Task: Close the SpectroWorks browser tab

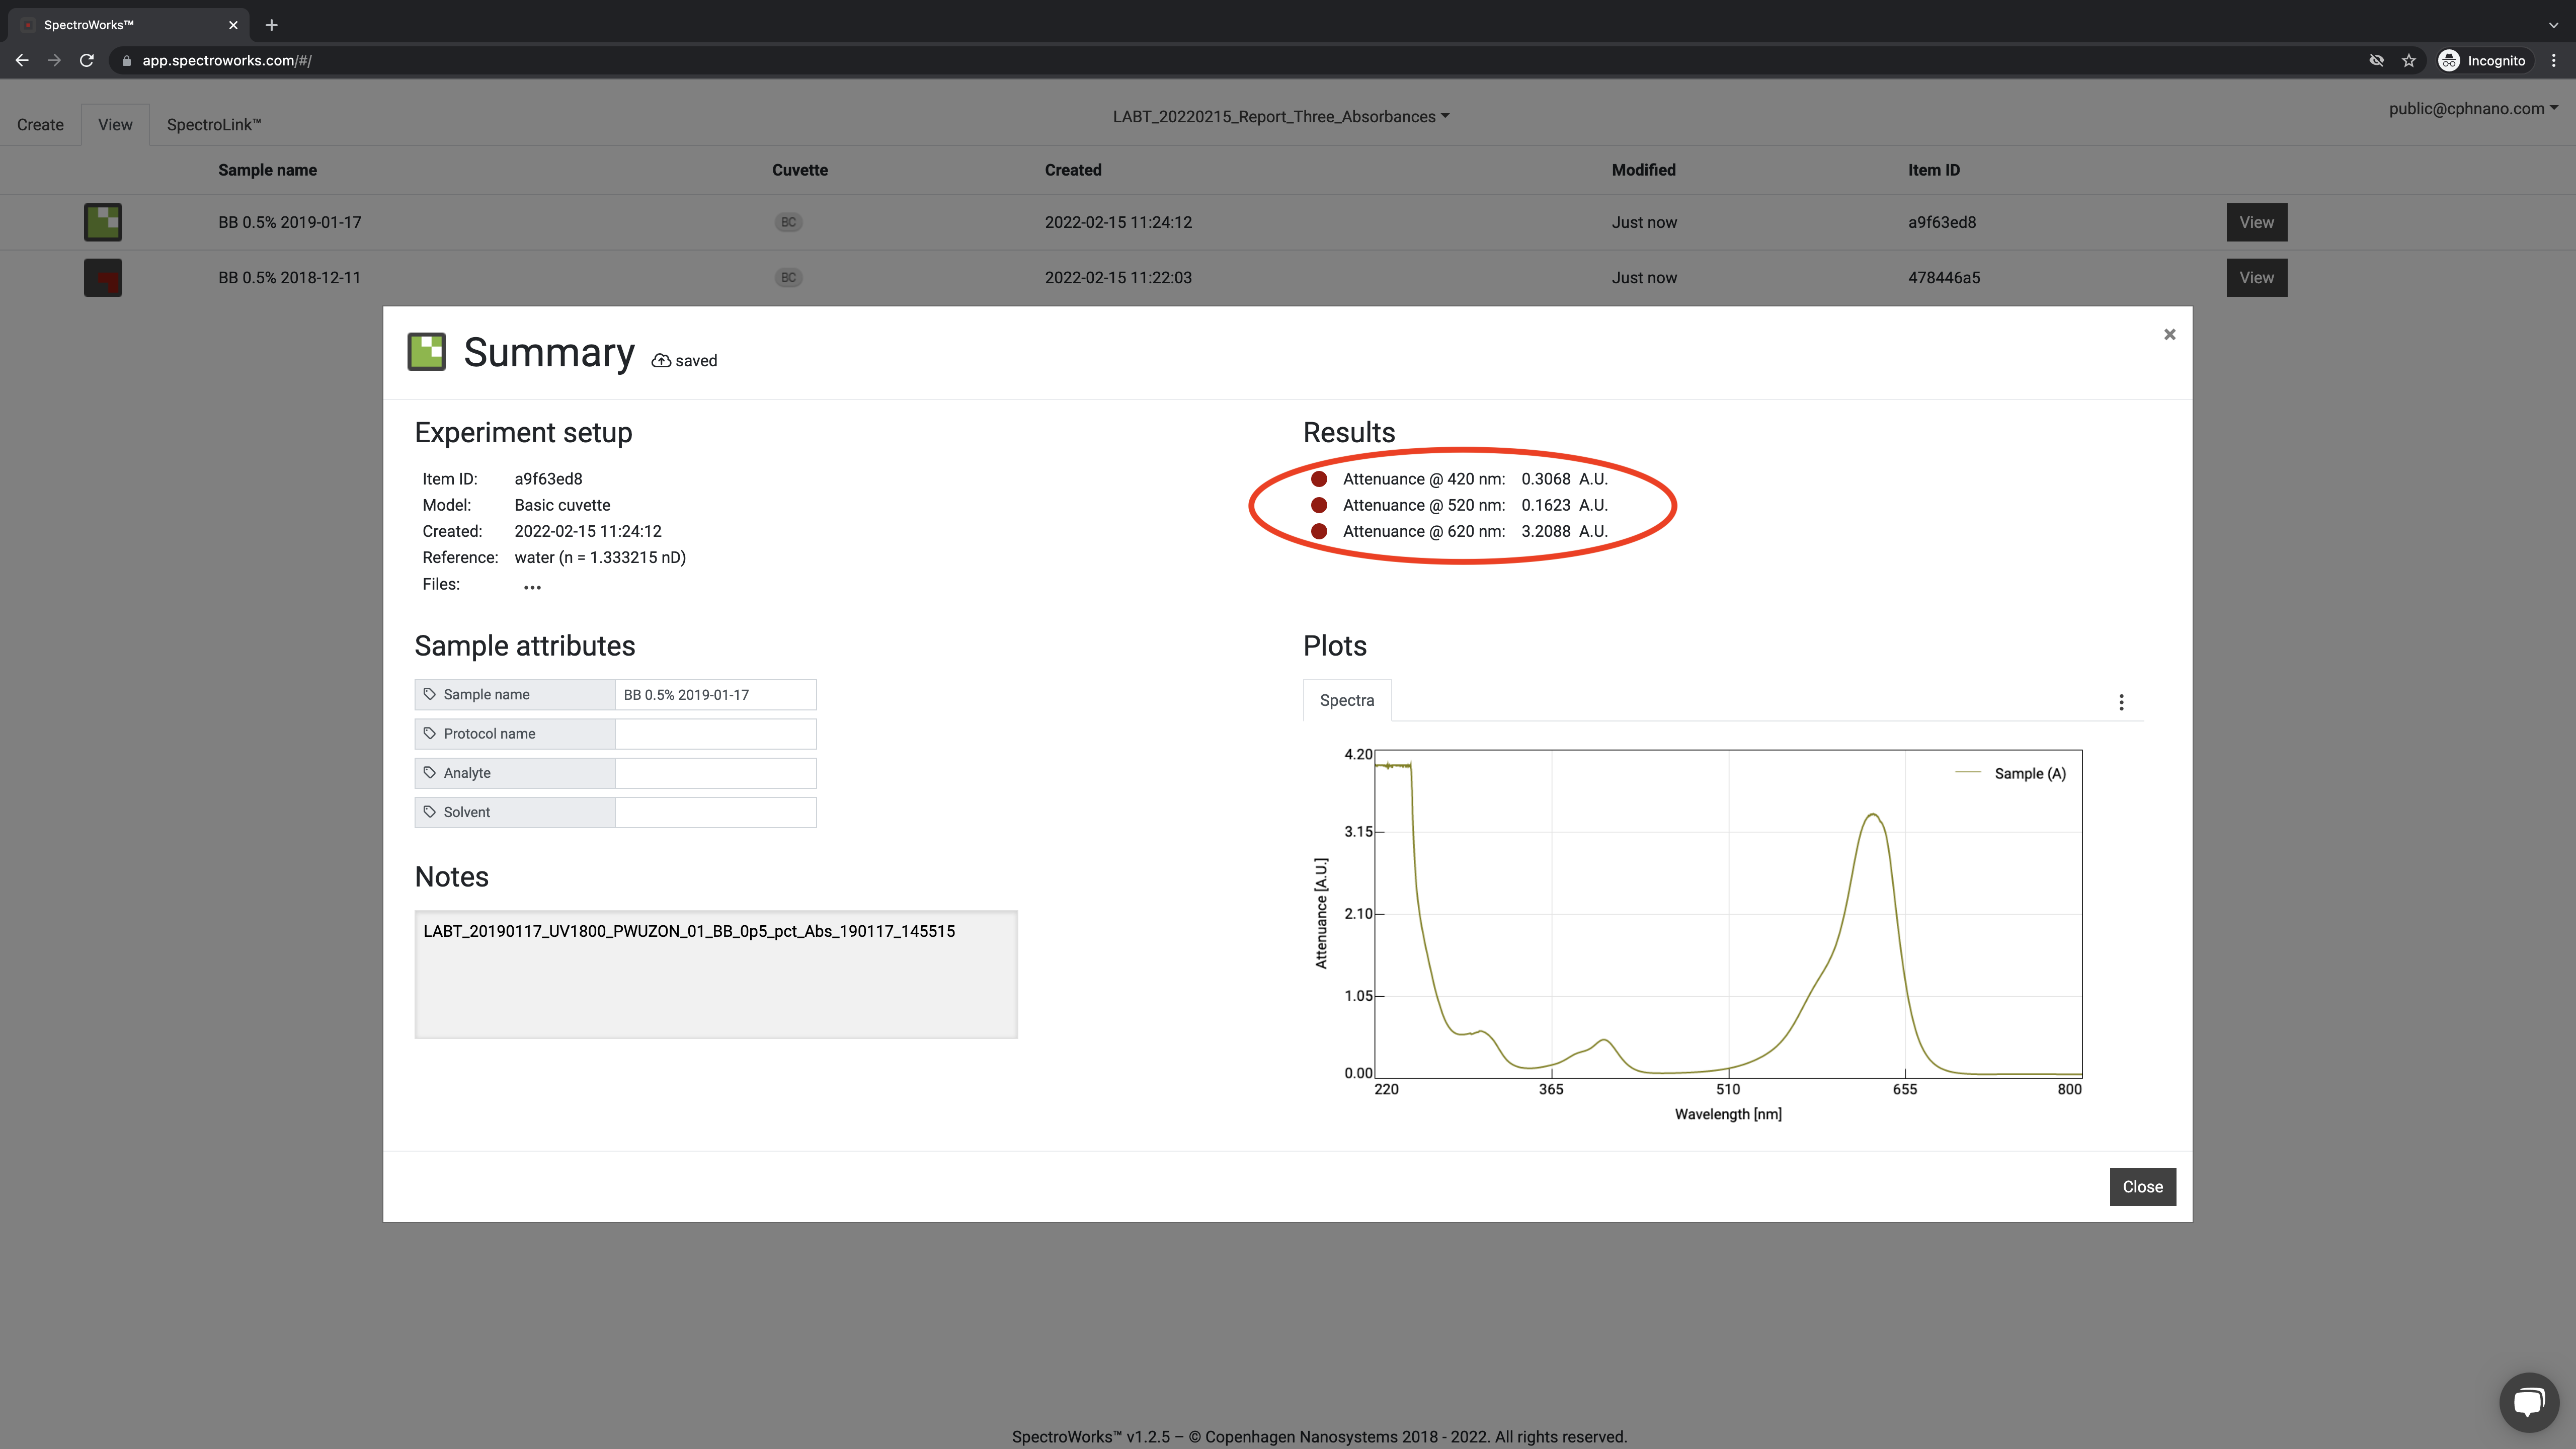Action: pyautogui.click(x=233, y=25)
